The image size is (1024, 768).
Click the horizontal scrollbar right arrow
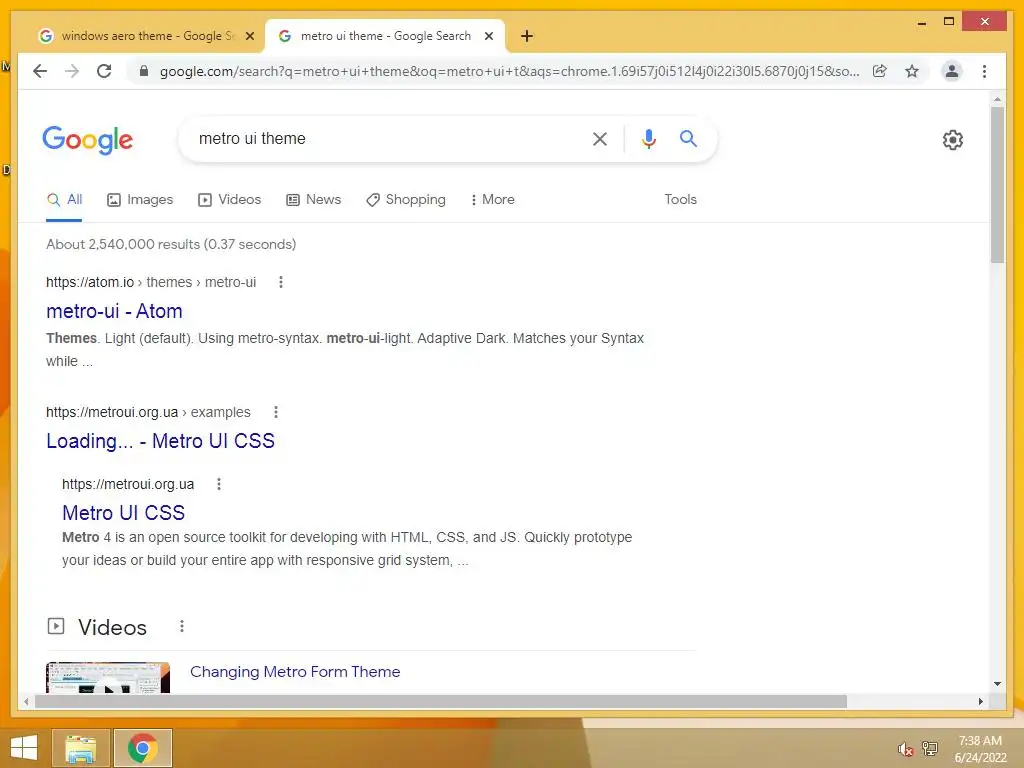[x=980, y=701]
